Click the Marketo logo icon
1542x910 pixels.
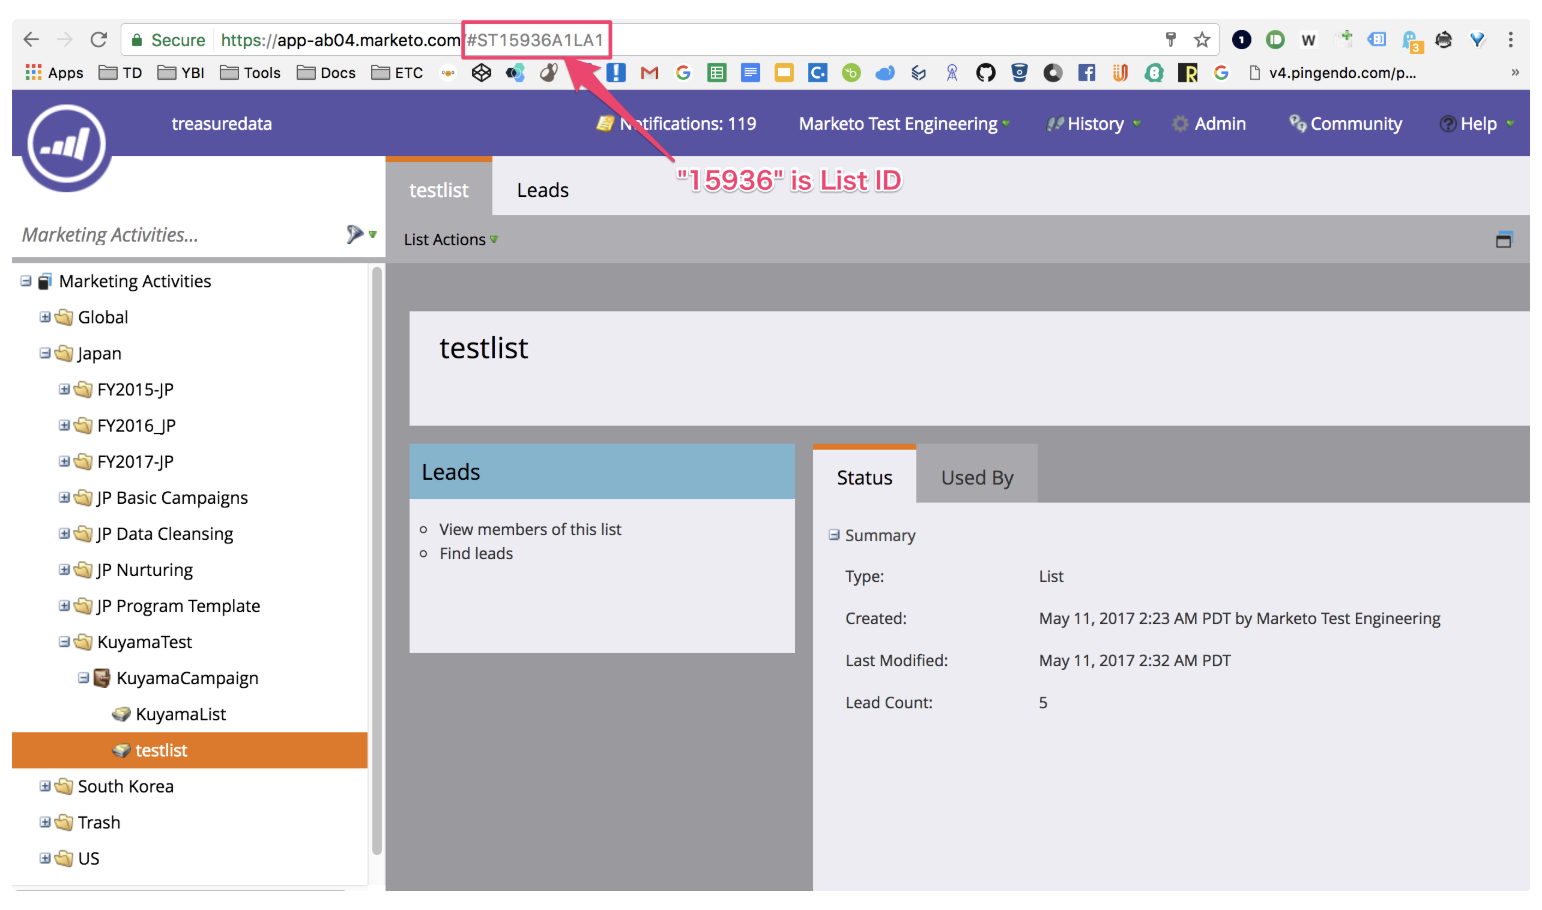tap(66, 145)
